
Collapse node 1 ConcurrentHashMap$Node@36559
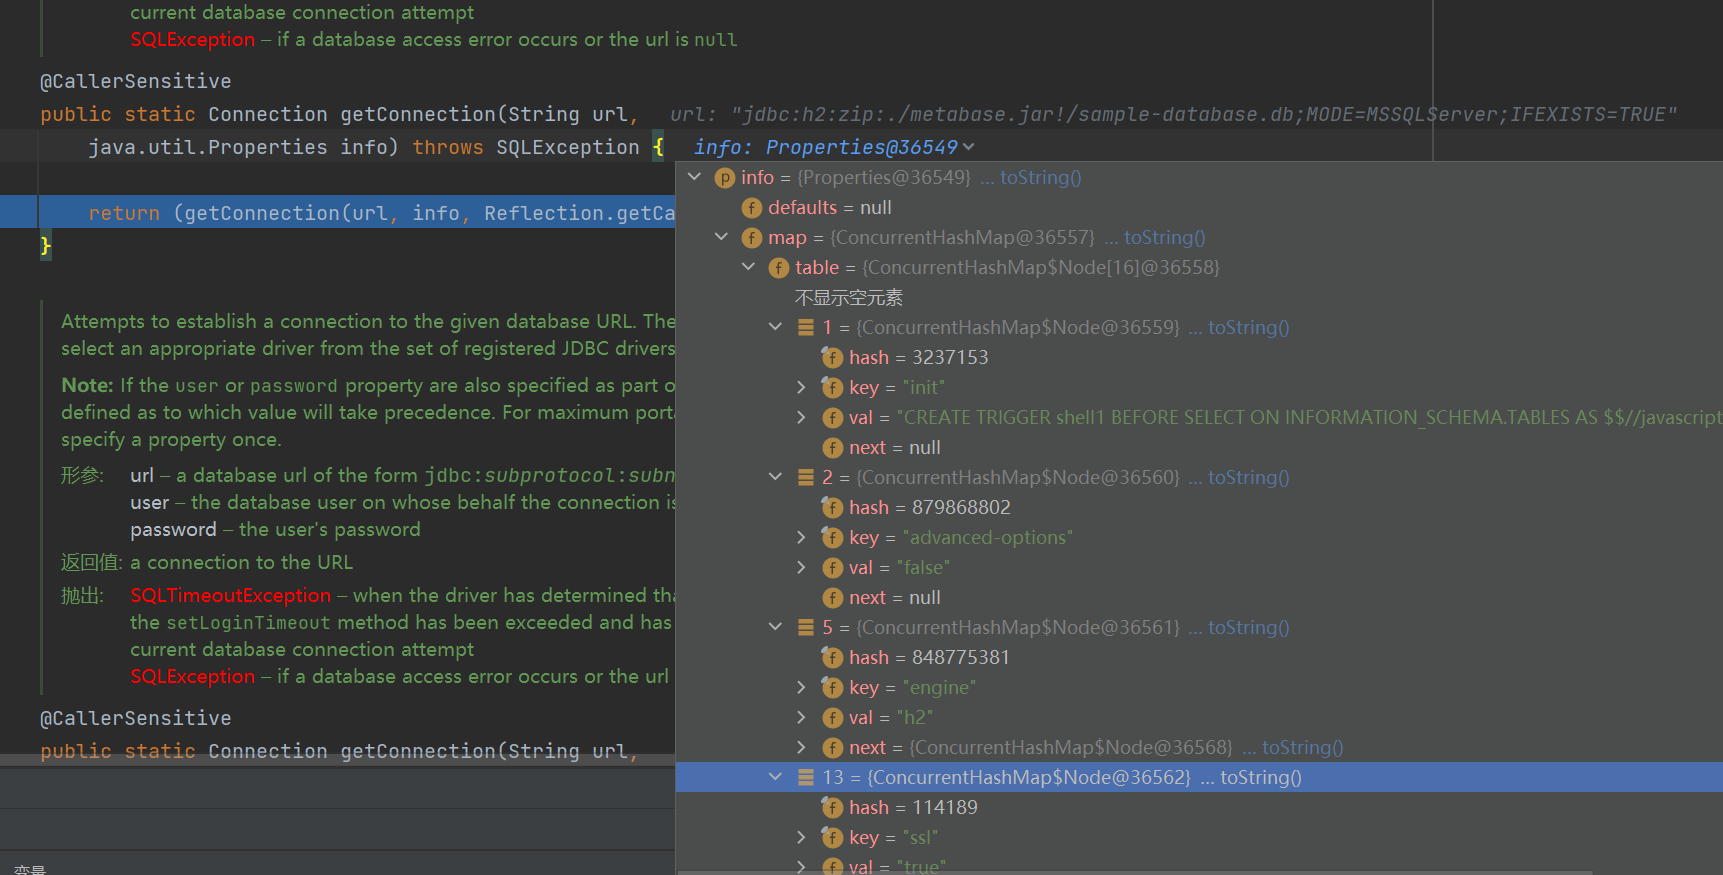[775, 327]
